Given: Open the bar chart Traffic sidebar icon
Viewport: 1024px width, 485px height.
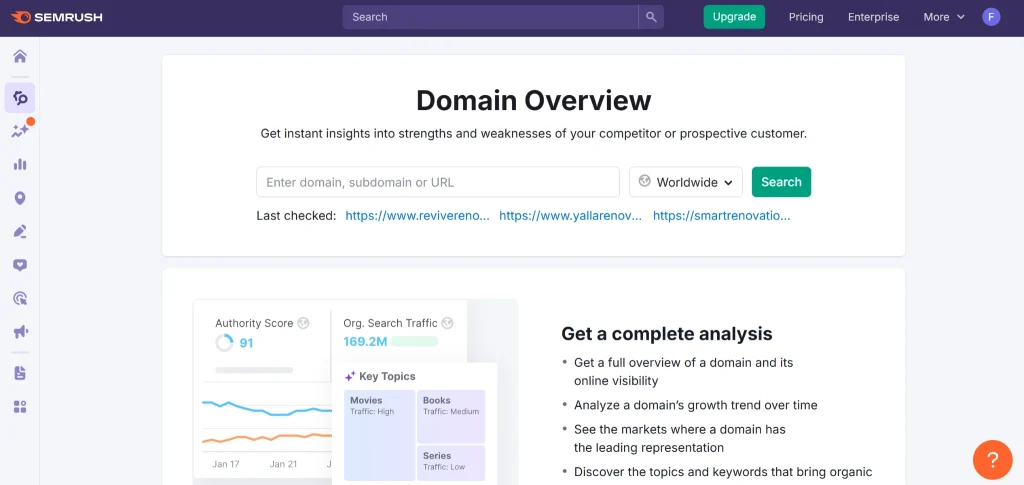Looking at the screenshot, I should point(20,164).
